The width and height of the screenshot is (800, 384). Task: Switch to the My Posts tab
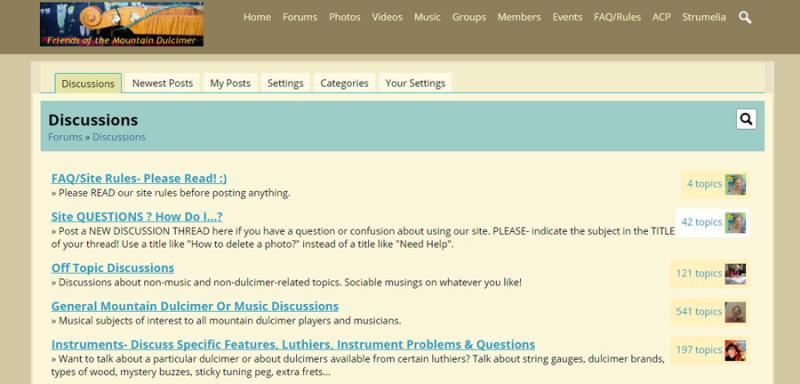tap(230, 83)
